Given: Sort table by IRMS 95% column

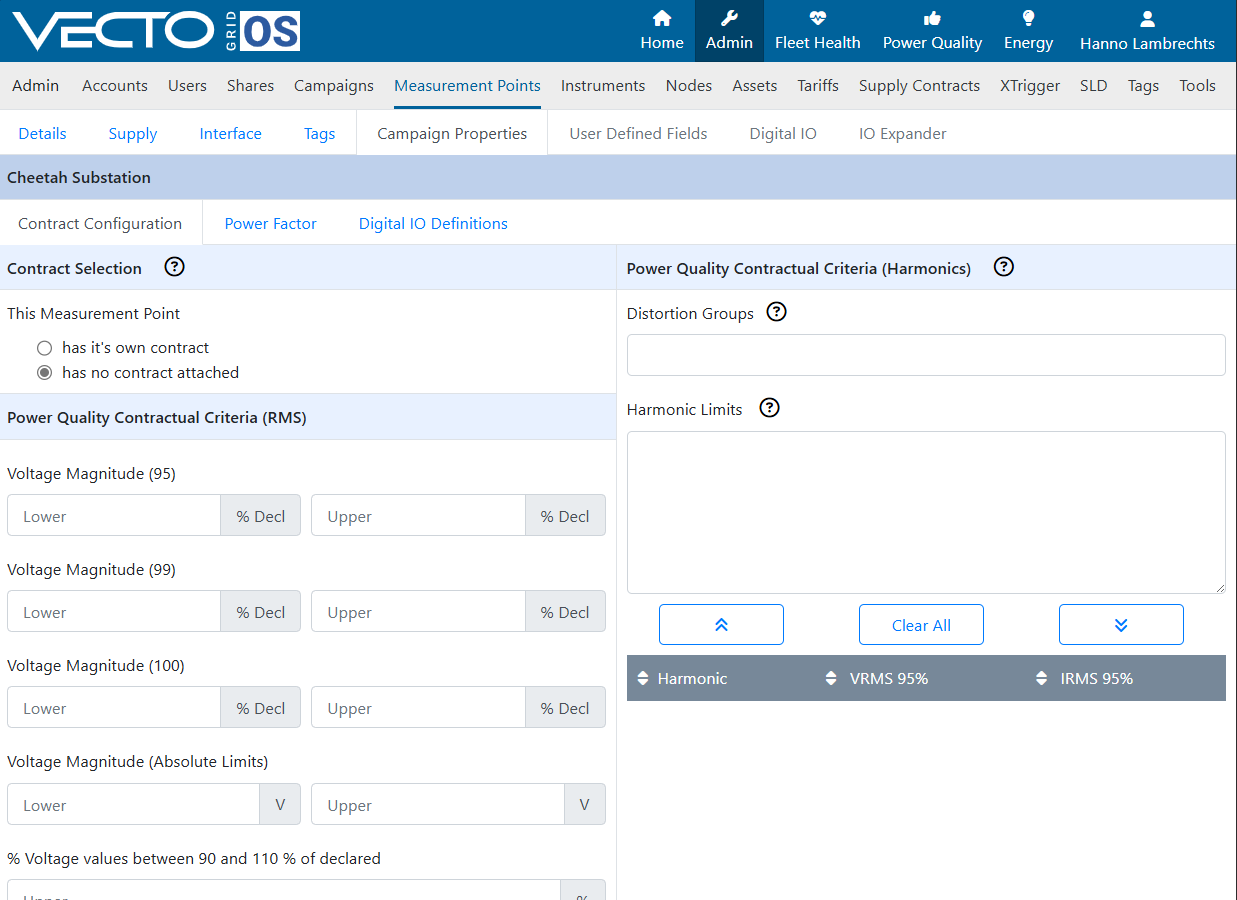Looking at the screenshot, I should (1084, 678).
